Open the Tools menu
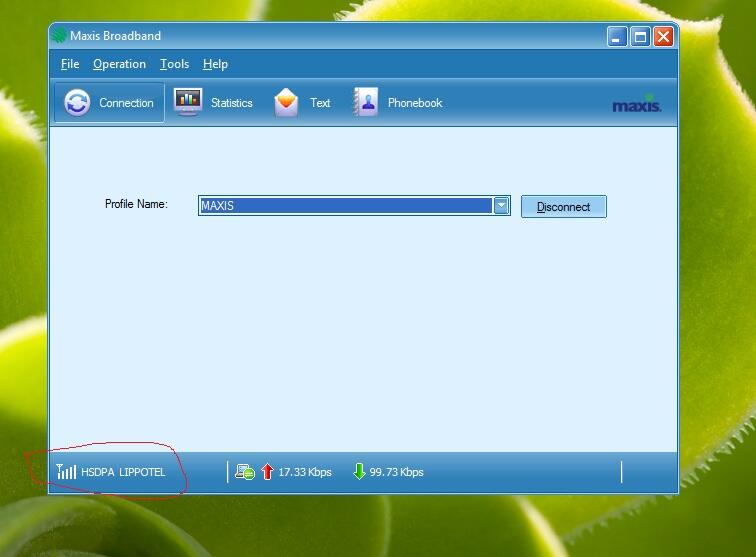The width and height of the screenshot is (756, 557). (x=175, y=64)
